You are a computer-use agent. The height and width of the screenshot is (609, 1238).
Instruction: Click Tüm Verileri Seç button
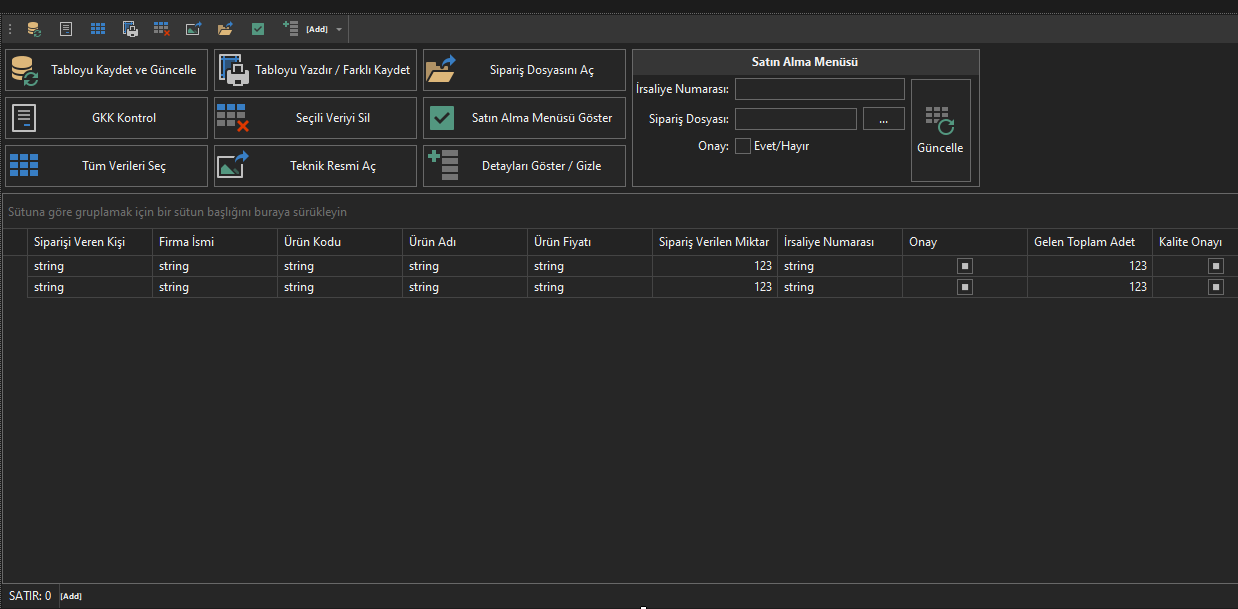107,166
